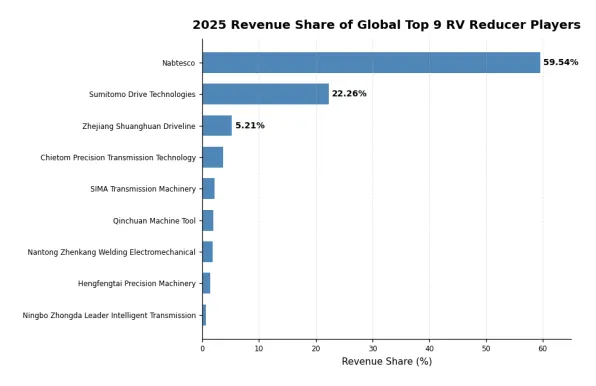The width and height of the screenshot is (596, 386).
Task: Click the x-axis tick label 40
Action: (430, 349)
